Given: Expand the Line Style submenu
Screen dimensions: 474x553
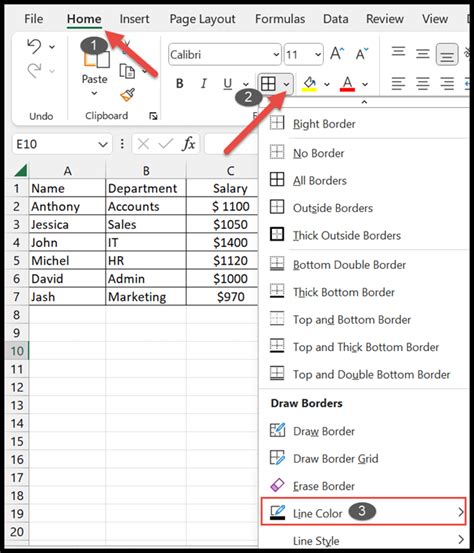Looking at the screenshot, I should tap(363, 540).
